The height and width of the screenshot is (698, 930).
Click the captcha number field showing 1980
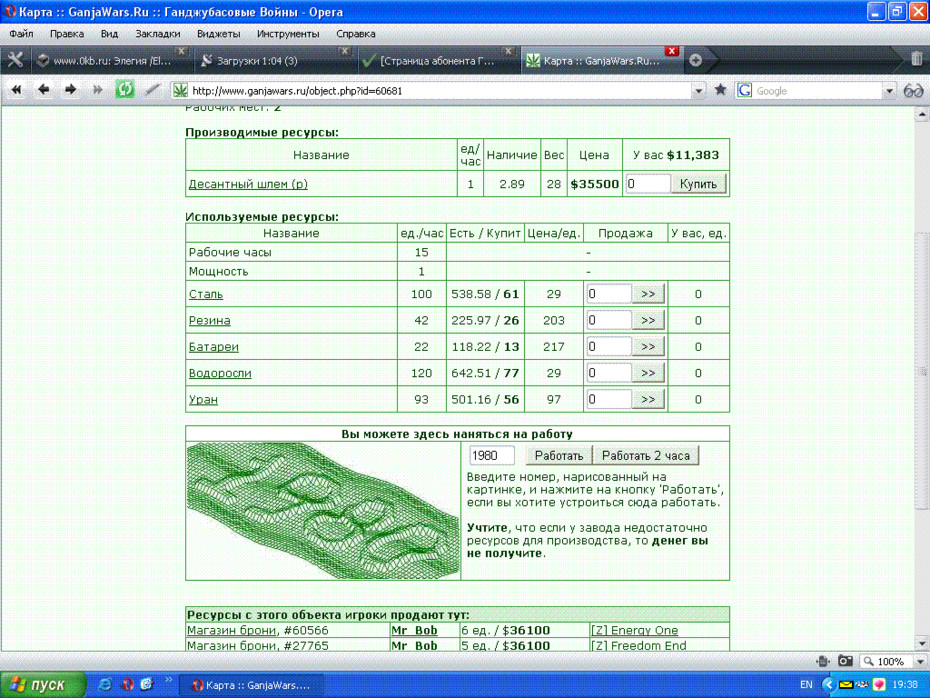tap(492, 455)
